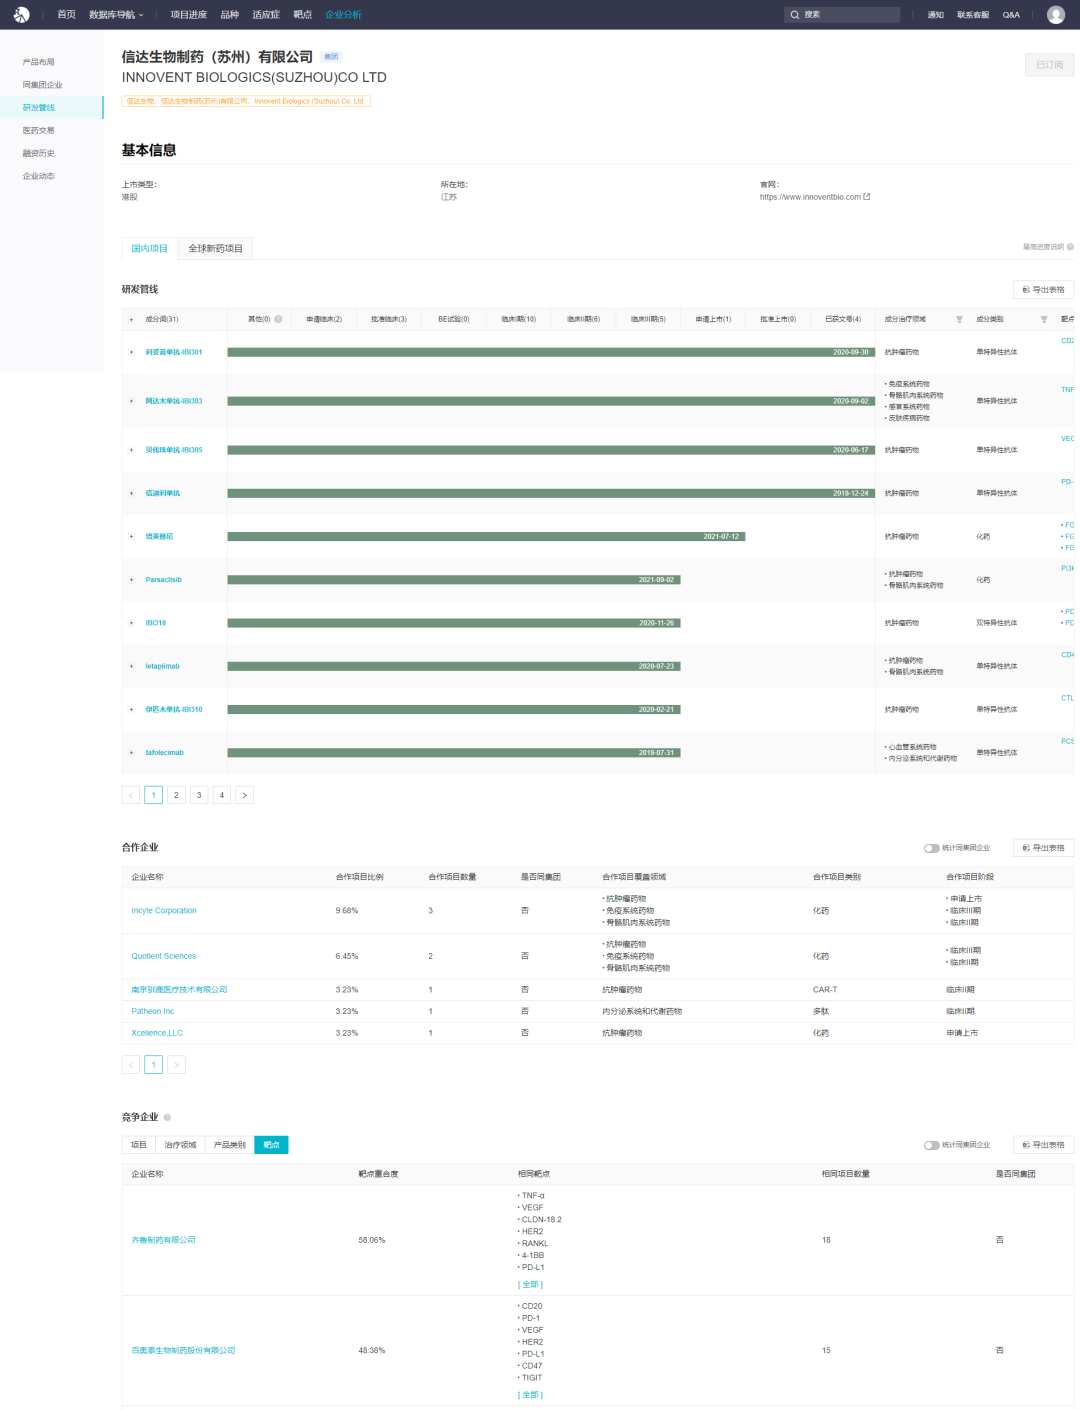
Task: Expand the 培美替尼 row
Action: tap(131, 537)
